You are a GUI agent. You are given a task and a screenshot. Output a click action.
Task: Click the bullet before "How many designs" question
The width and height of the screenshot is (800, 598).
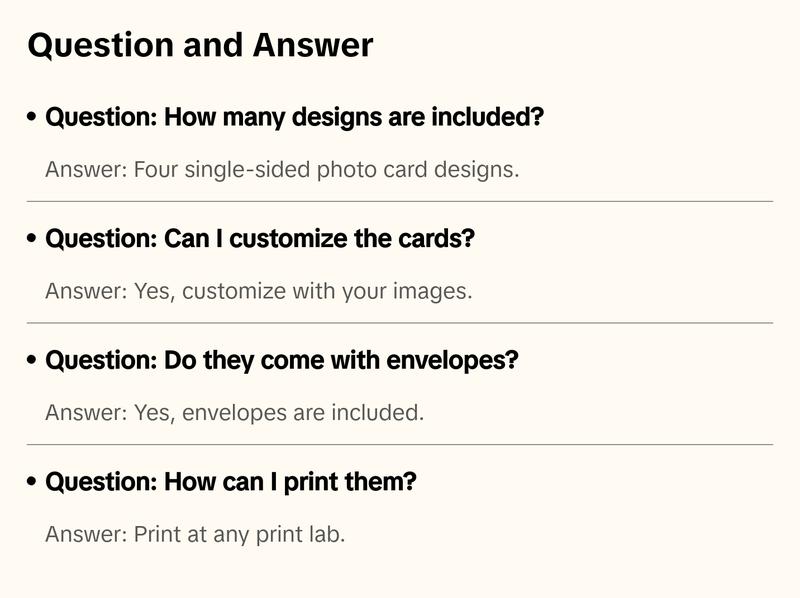point(32,118)
